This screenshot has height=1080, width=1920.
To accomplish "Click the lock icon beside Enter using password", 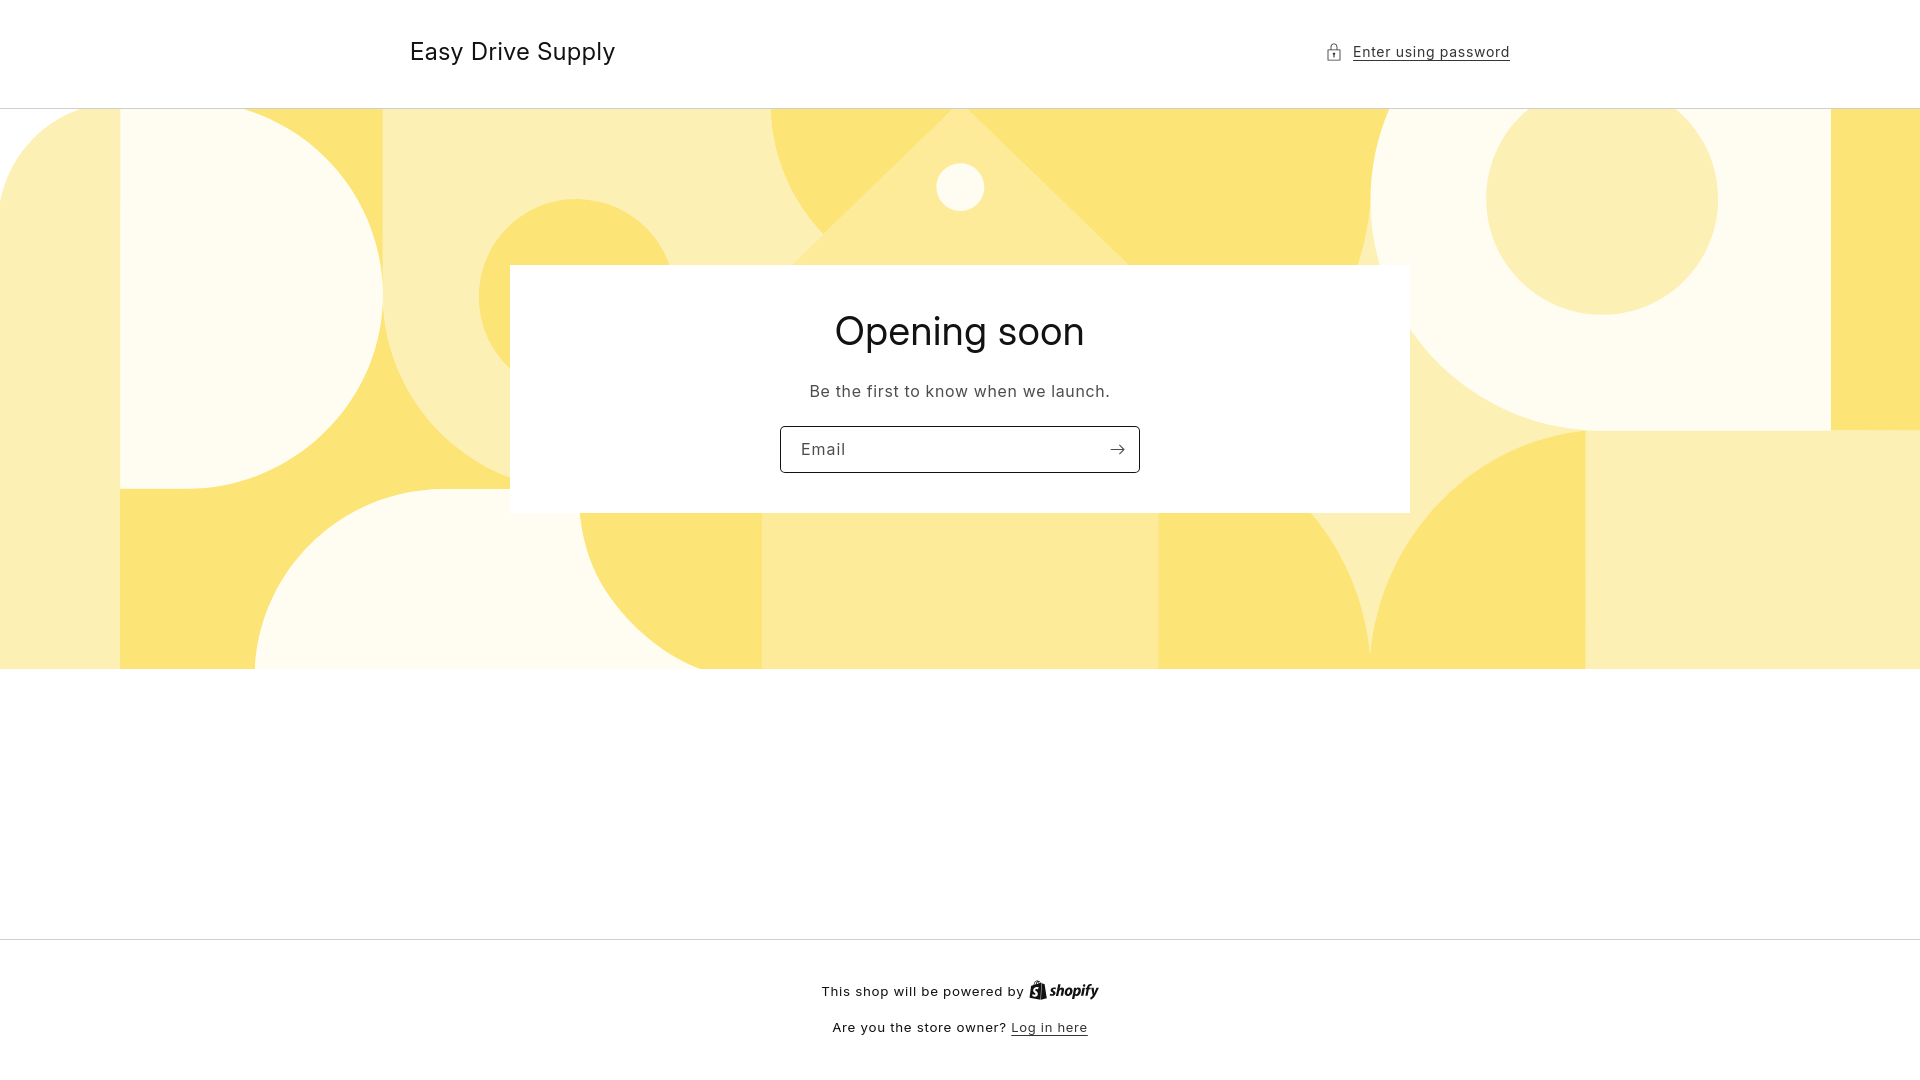I will 1334,52.
